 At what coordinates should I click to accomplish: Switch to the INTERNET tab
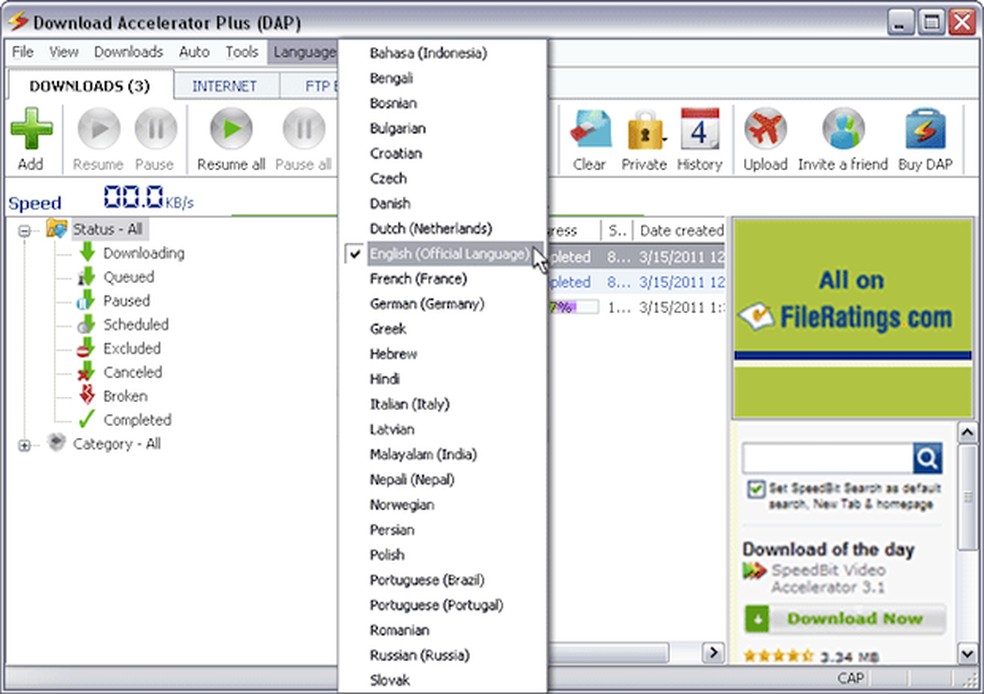(x=225, y=87)
